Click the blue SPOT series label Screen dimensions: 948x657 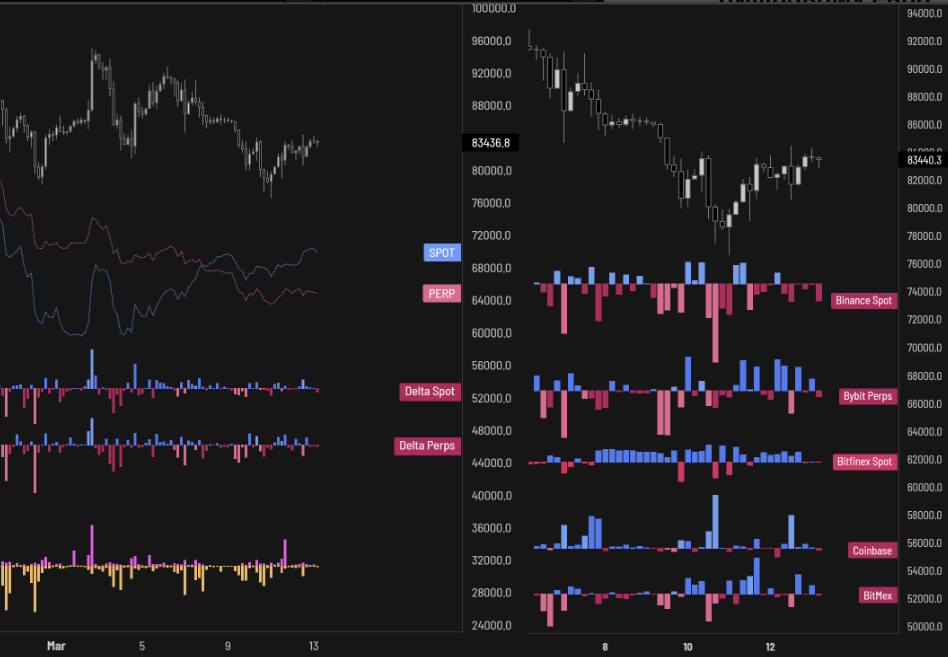click(442, 253)
